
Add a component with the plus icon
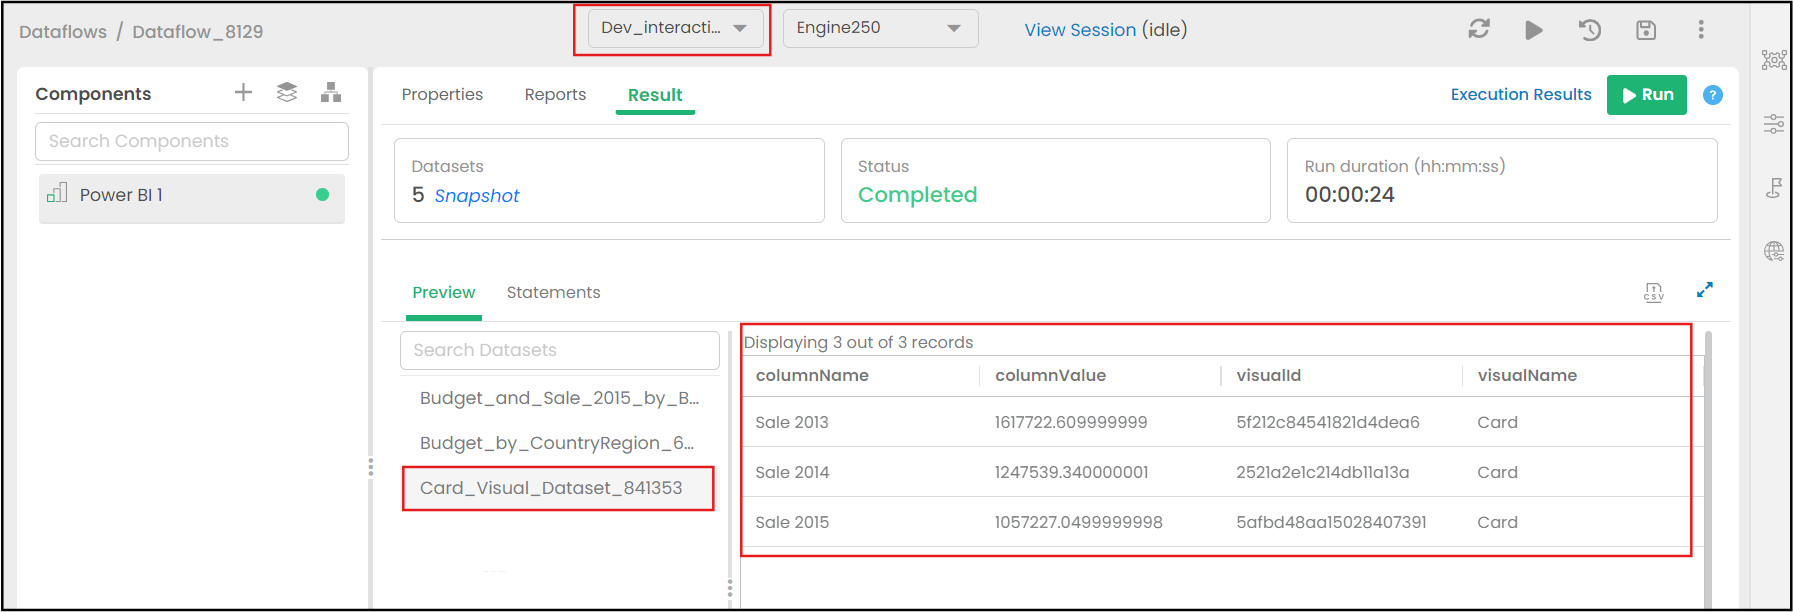coord(243,93)
